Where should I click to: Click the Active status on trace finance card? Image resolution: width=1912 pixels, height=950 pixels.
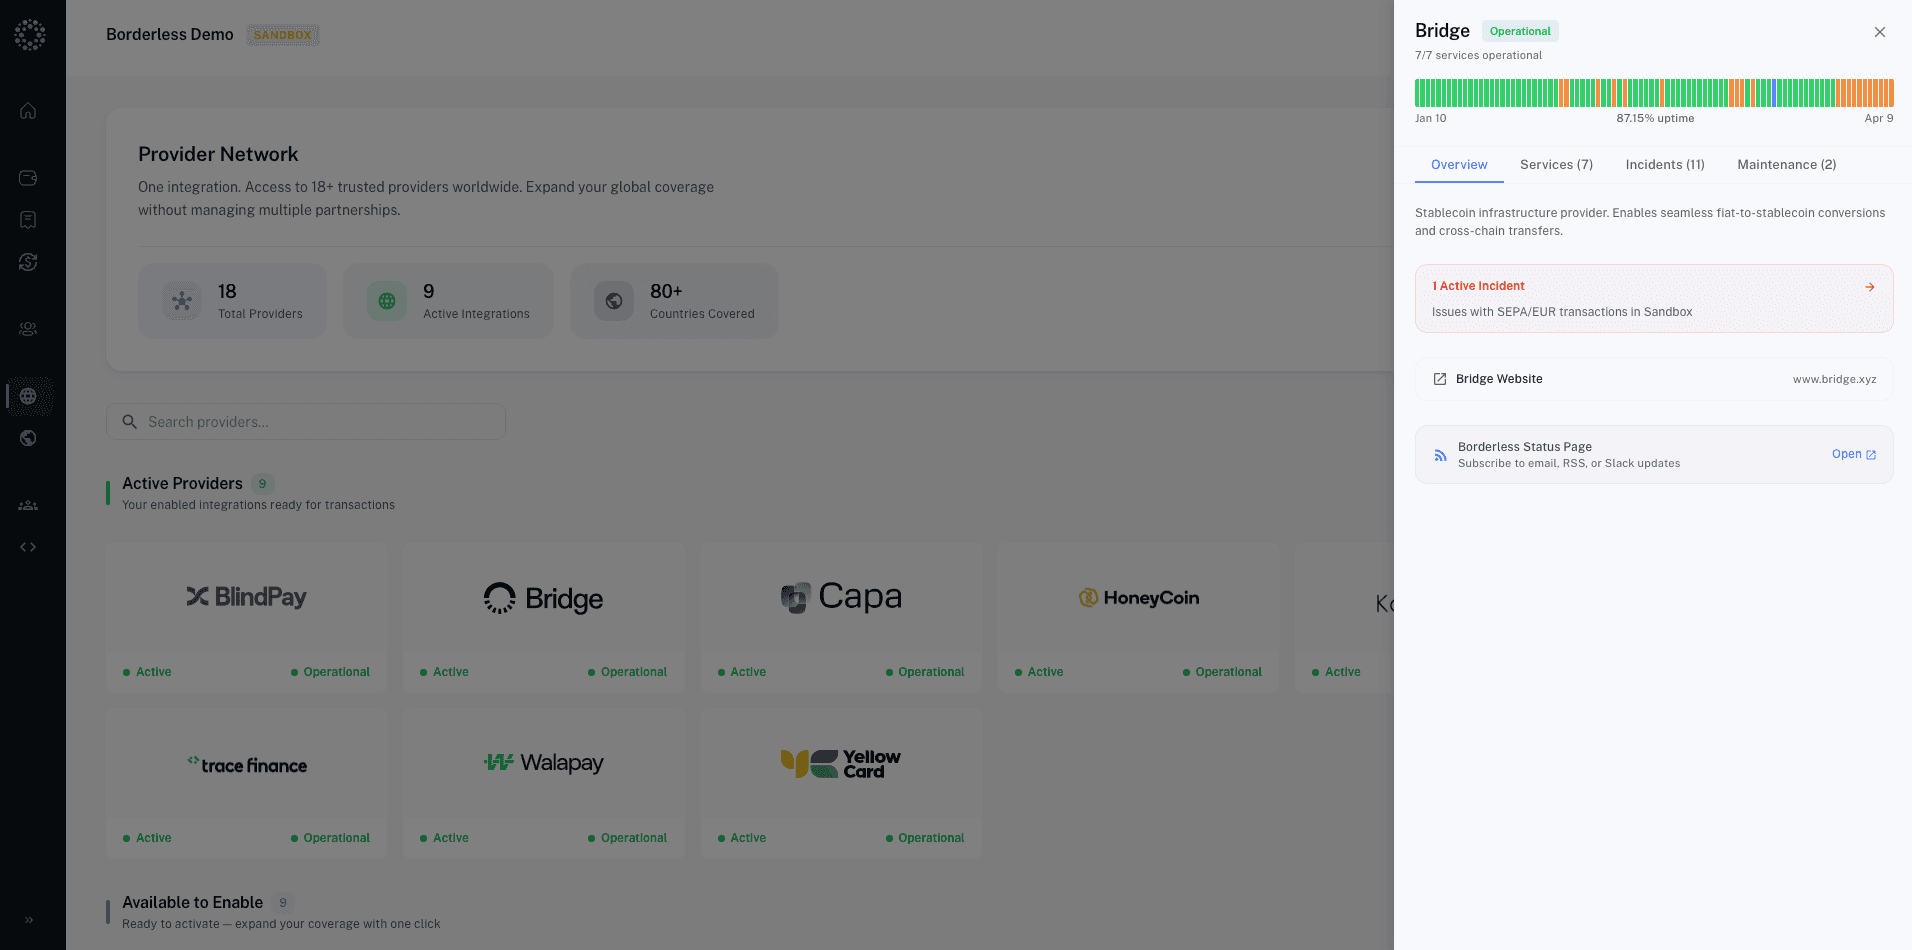147,838
